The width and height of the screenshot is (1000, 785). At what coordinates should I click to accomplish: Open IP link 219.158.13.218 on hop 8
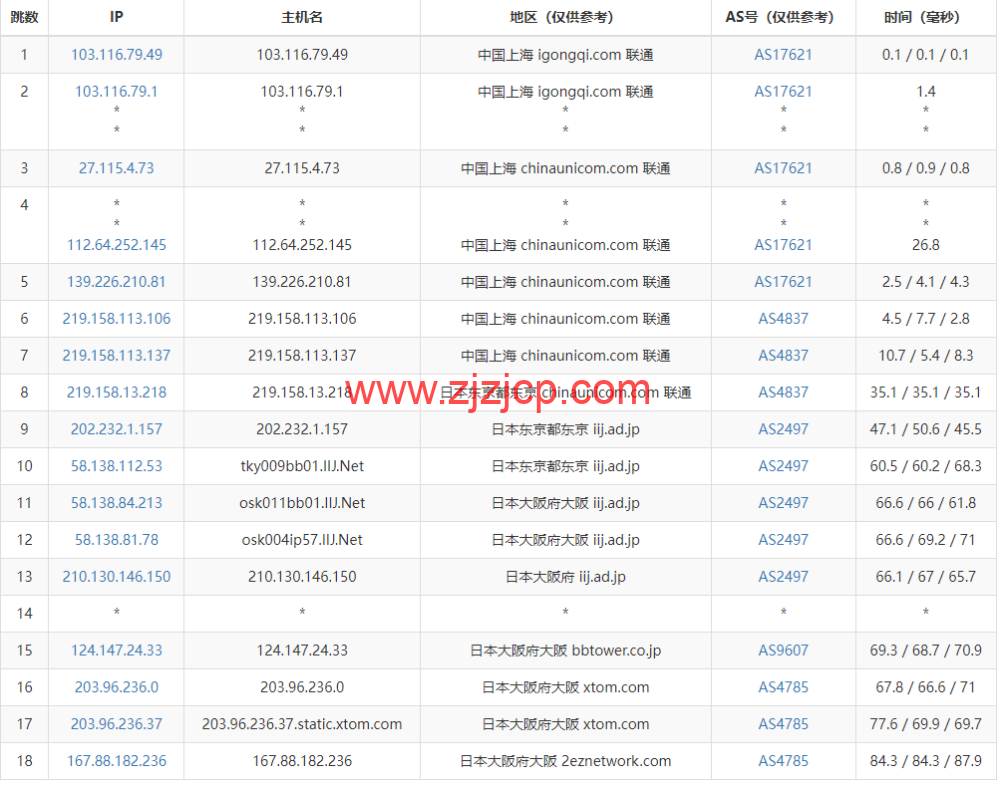coord(116,392)
